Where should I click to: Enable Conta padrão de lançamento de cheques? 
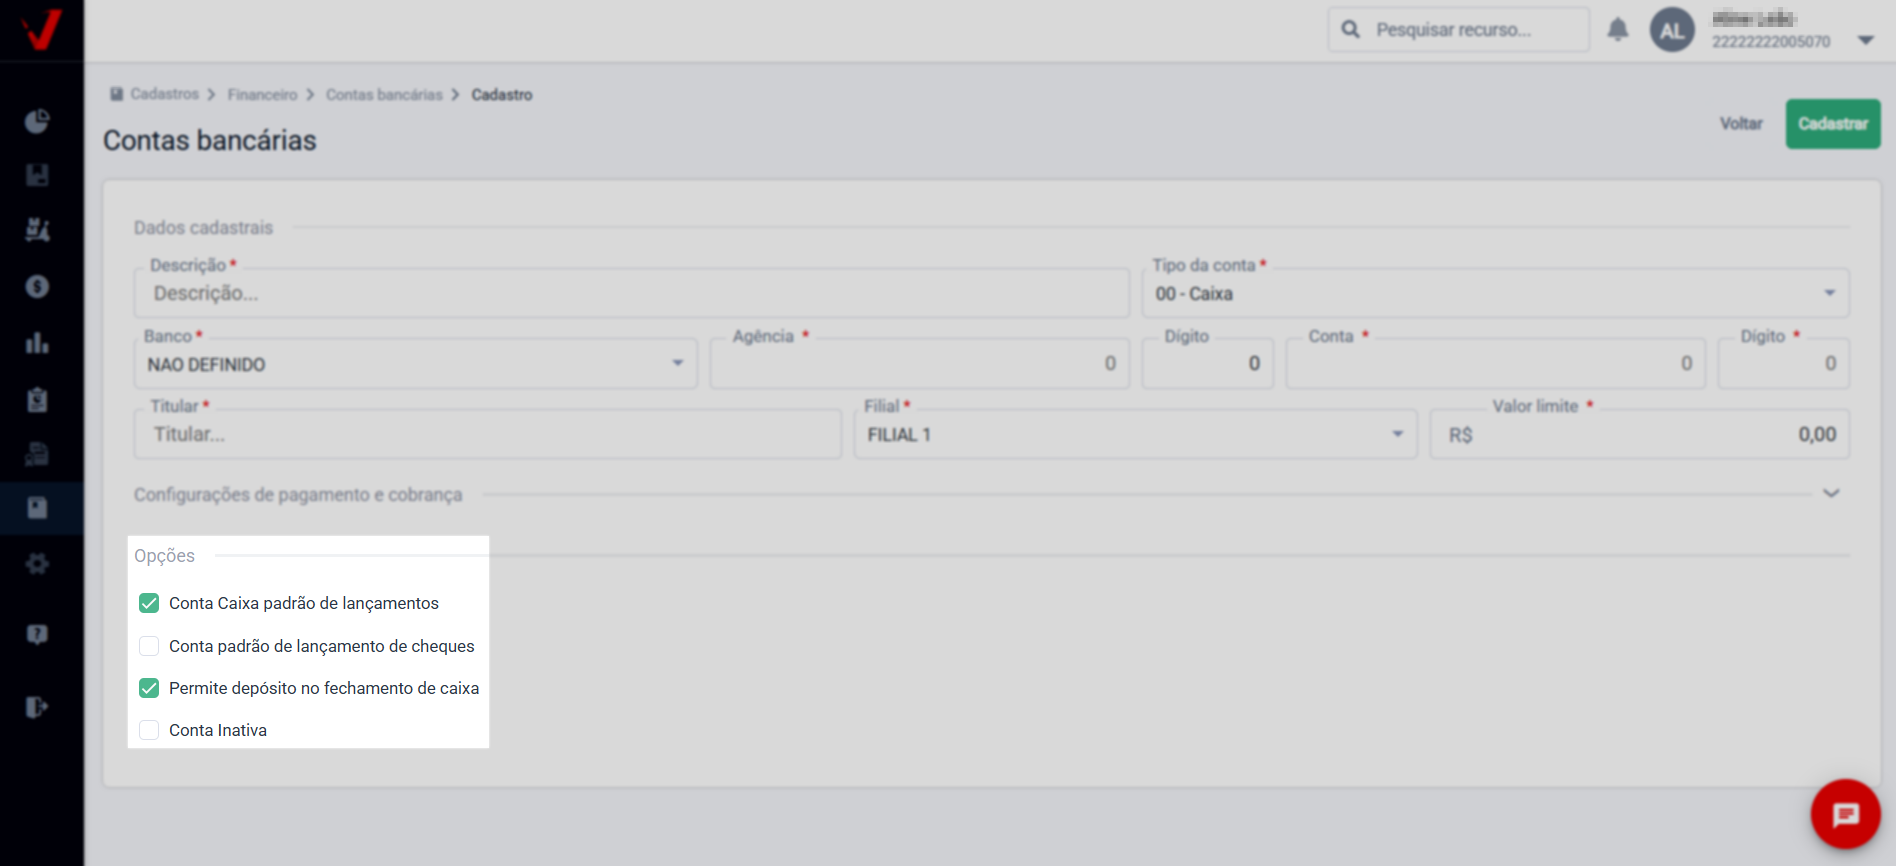pos(149,646)
